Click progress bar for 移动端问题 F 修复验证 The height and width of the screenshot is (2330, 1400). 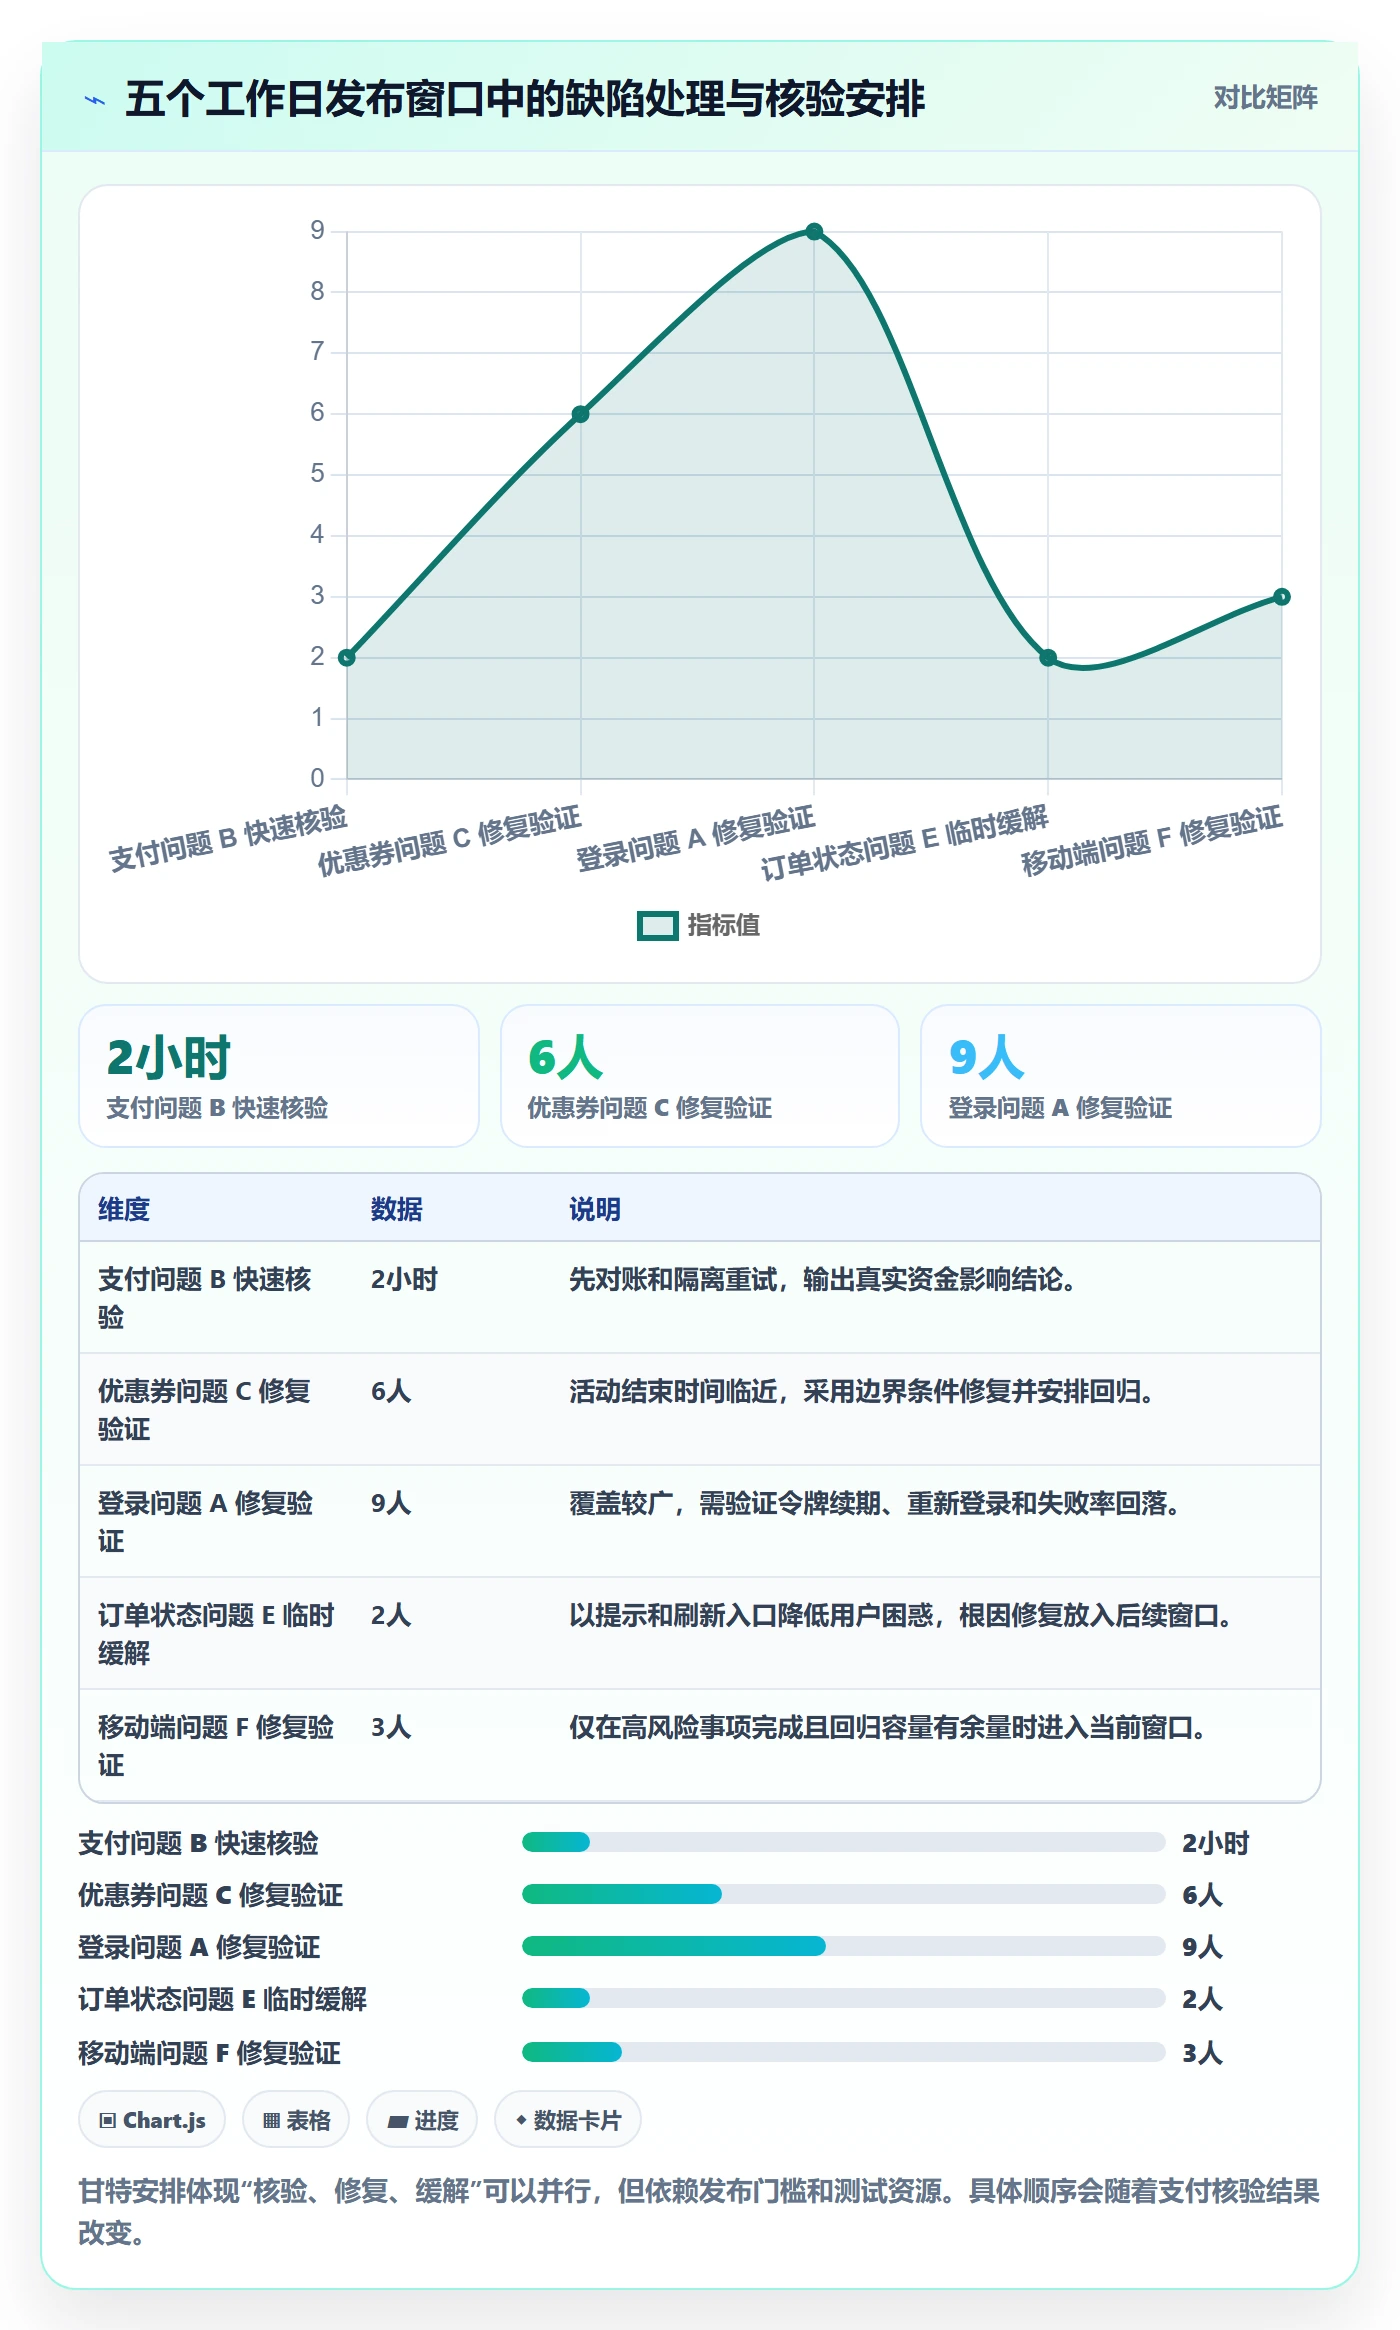pyautogui.click(x=843, y=2052)
